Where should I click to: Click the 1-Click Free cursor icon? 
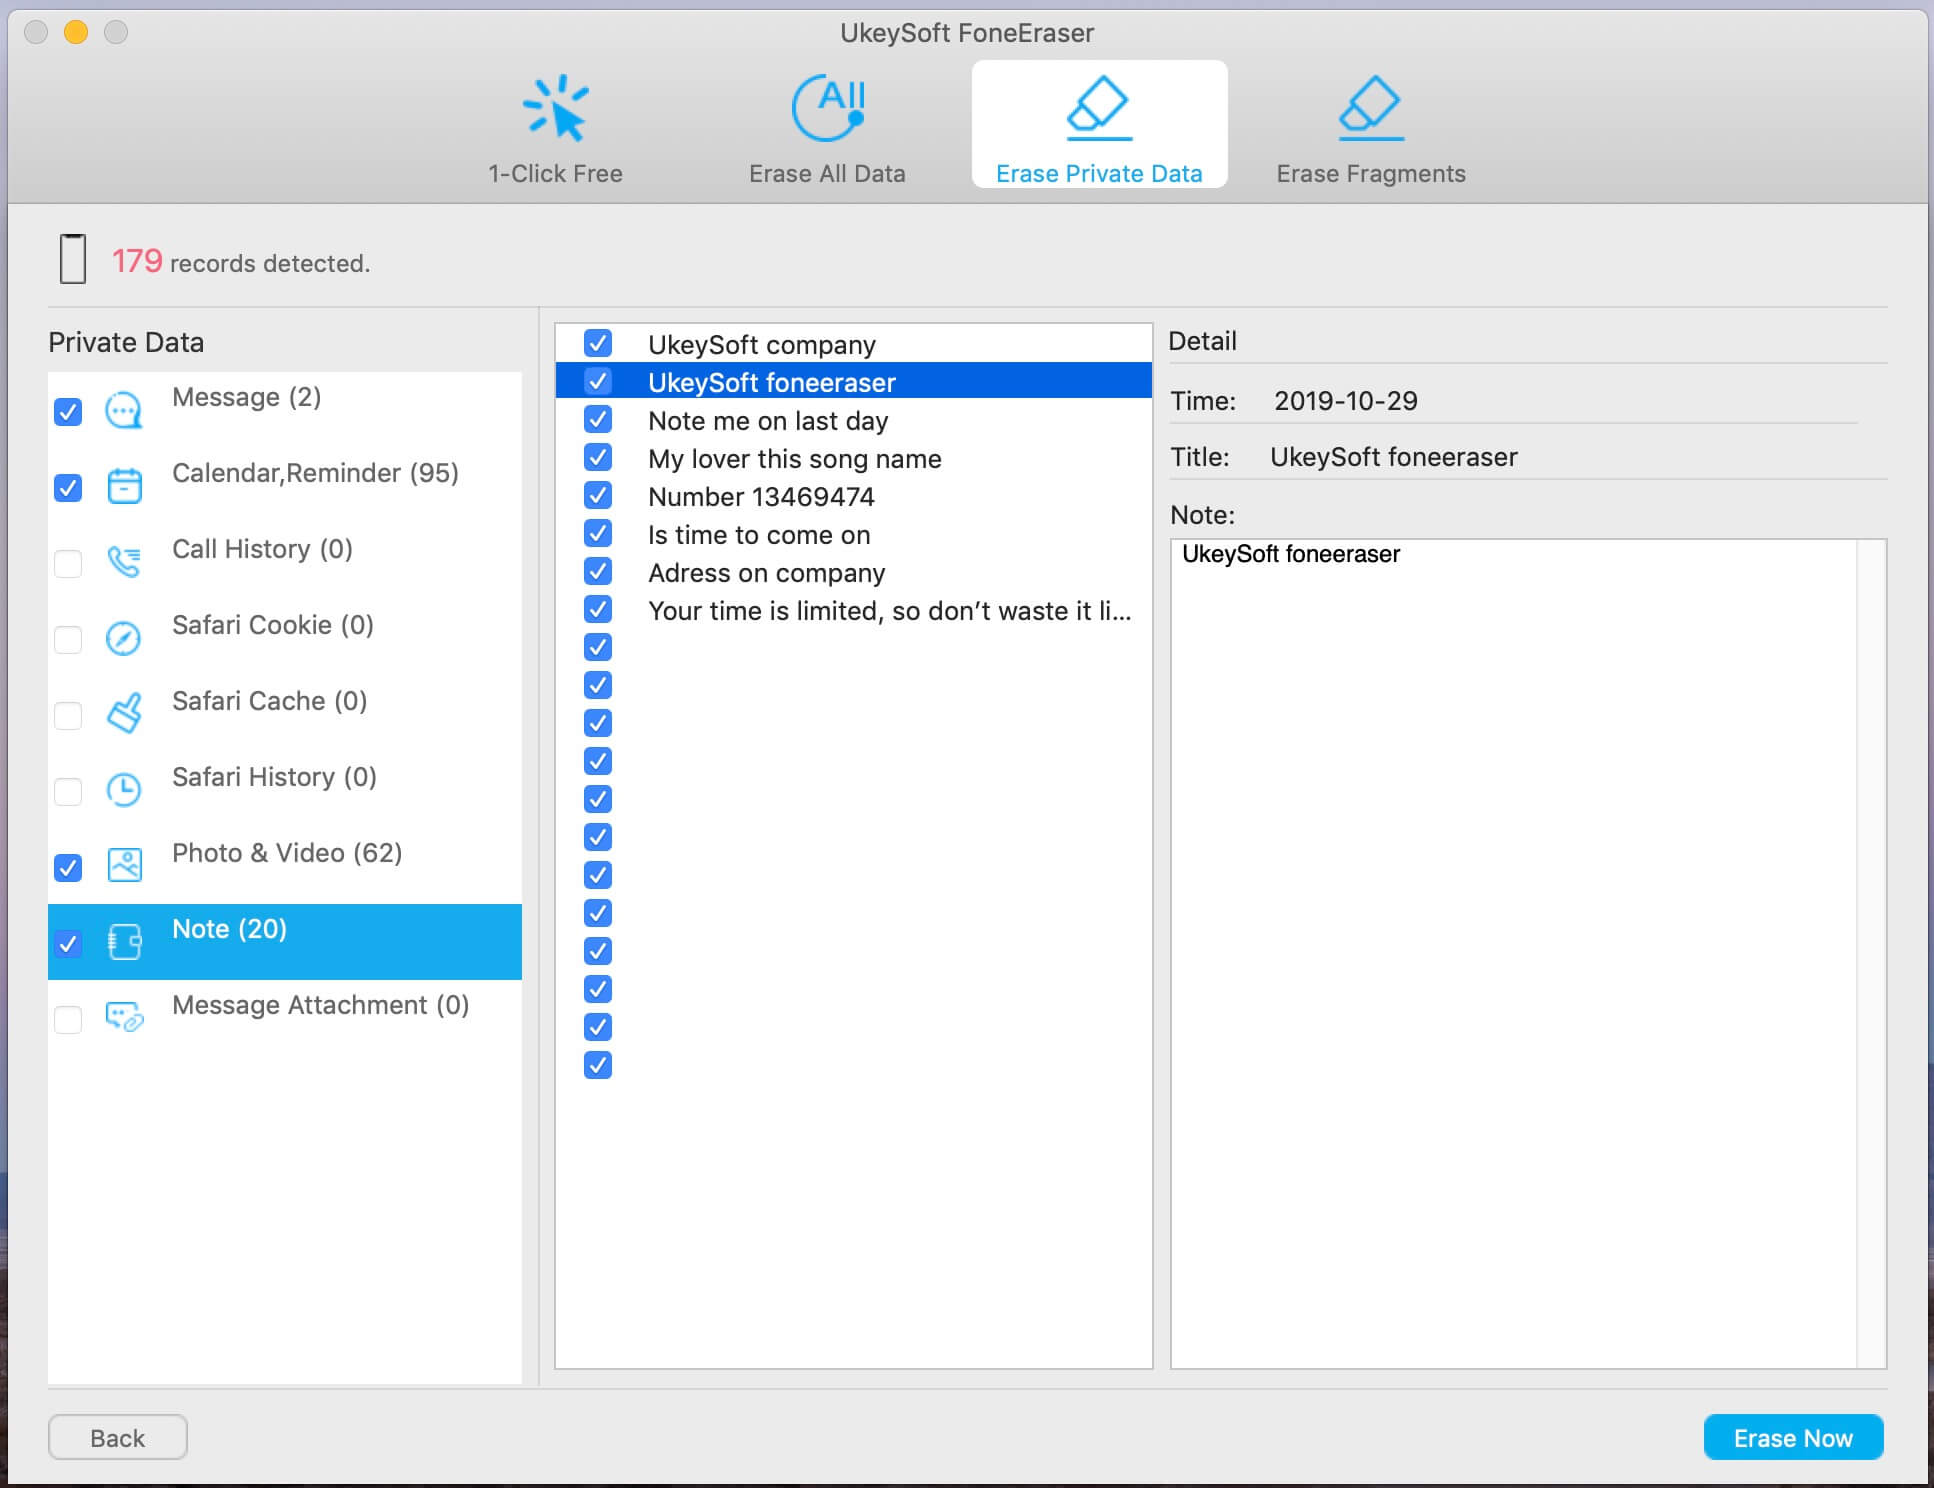click(555, 108)
